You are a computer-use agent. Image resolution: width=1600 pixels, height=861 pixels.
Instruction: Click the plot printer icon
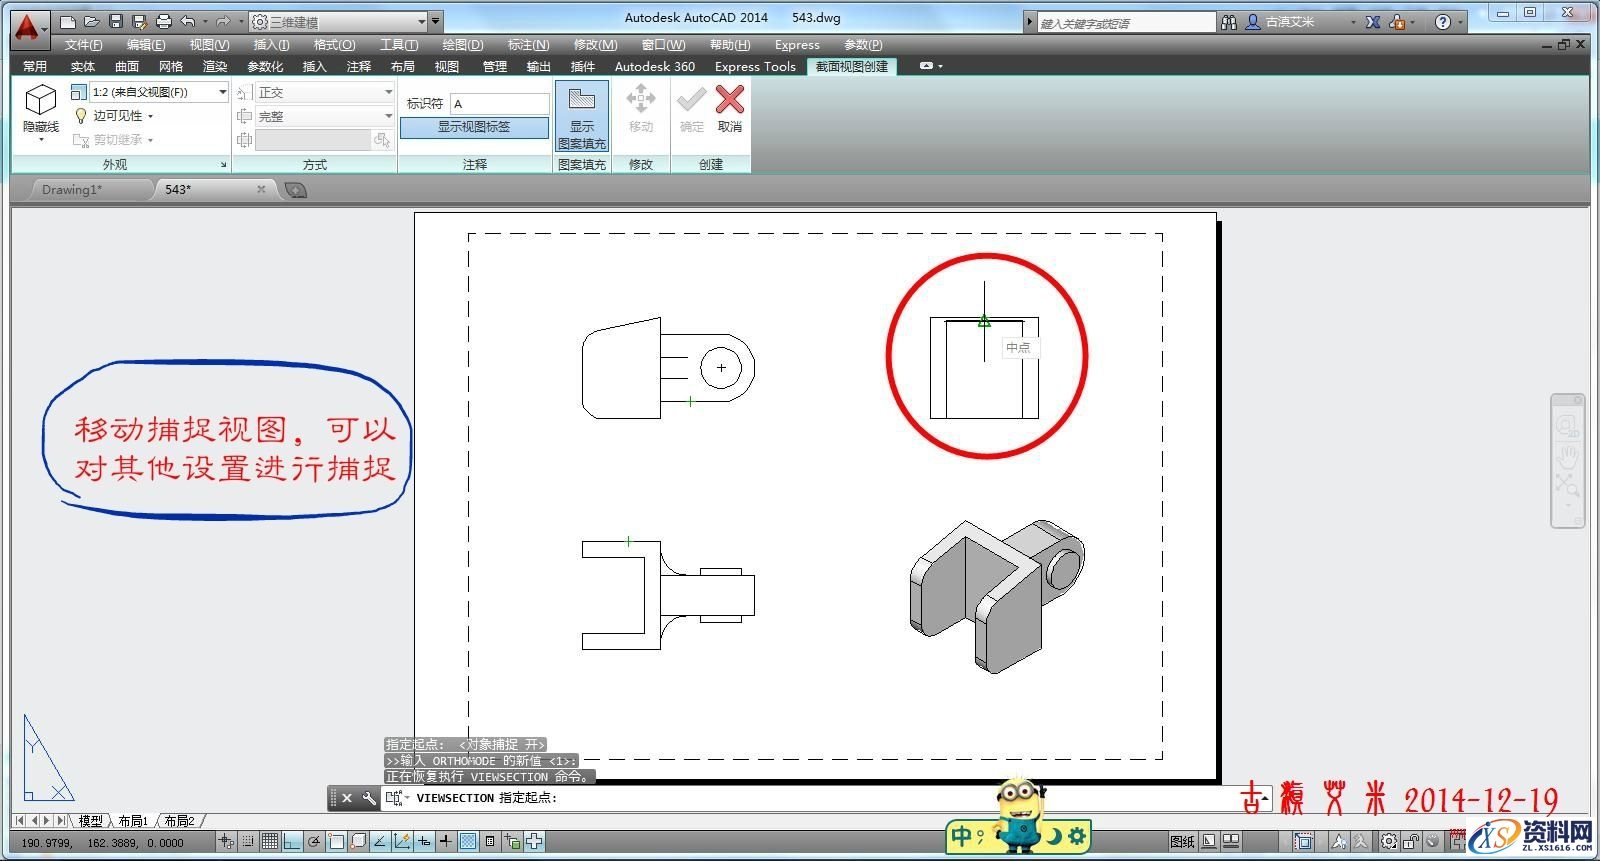point(164,21)
